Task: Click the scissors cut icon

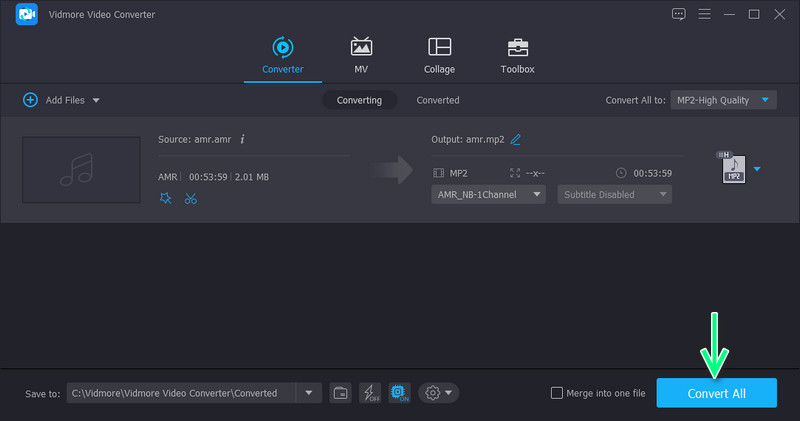Action: (191, 198)
